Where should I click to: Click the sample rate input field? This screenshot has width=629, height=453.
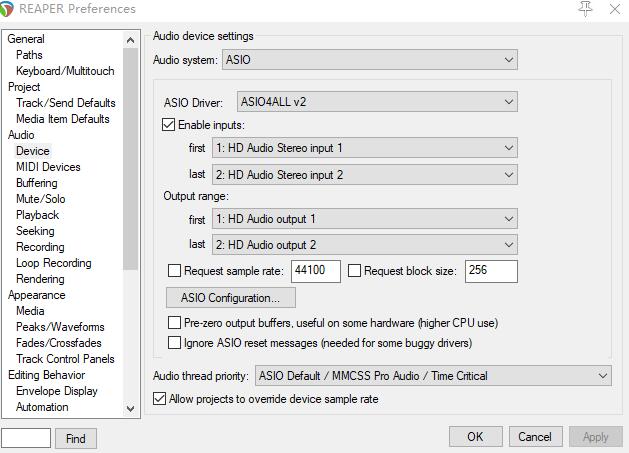[314, 271]
